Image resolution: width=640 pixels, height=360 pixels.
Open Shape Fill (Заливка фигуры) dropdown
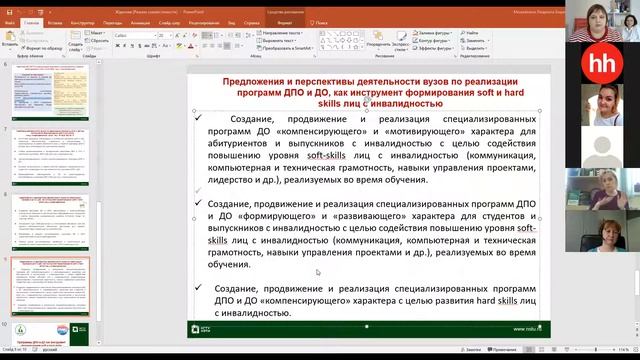(x=433, y=33)
